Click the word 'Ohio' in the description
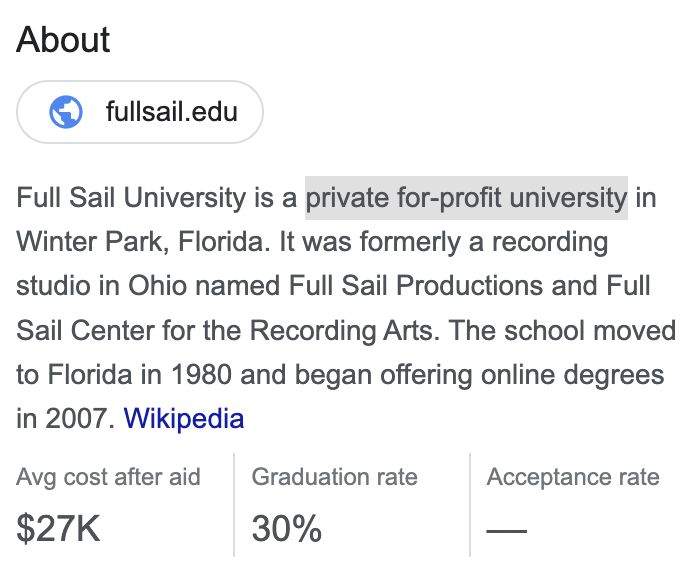 (157, 285)
